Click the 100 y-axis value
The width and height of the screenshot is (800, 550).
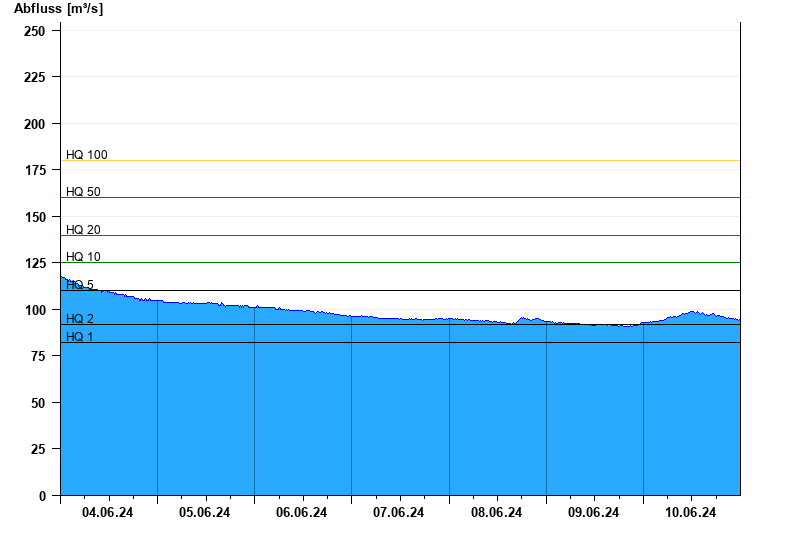pos(35,310)
